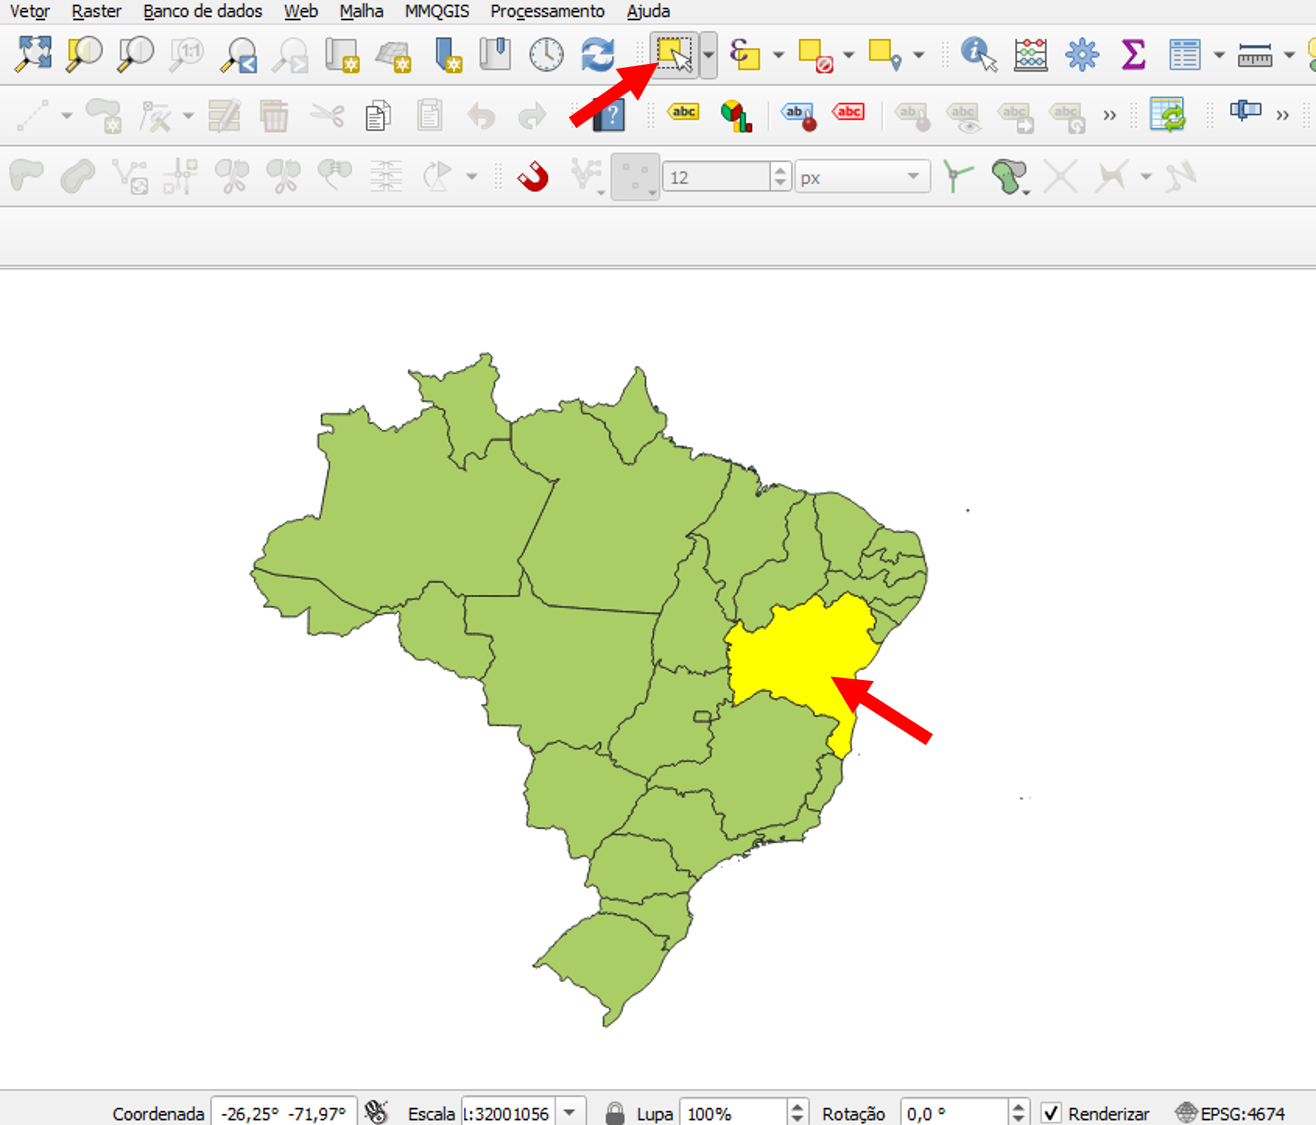This screenshot has width=1316, height=1125.
Task: Expand the px units dropdown
Action: pyautogui.click(x=912, y=177)
